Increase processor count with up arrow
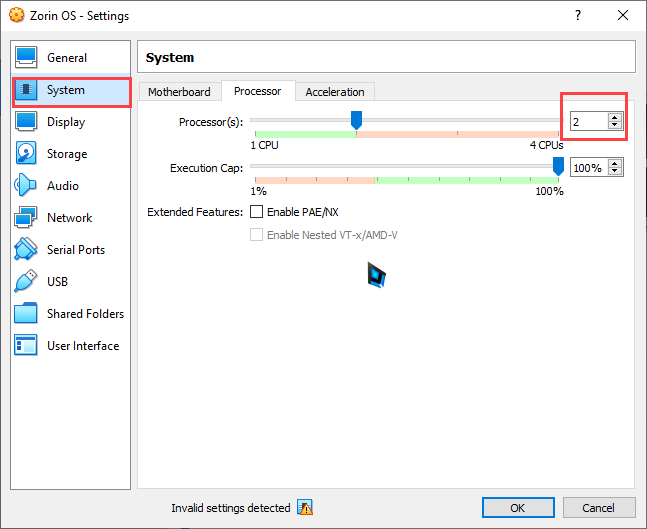Image resolution: width=647 pixels, height=529 pixels. pyautogui.click(x=615, y=117)
